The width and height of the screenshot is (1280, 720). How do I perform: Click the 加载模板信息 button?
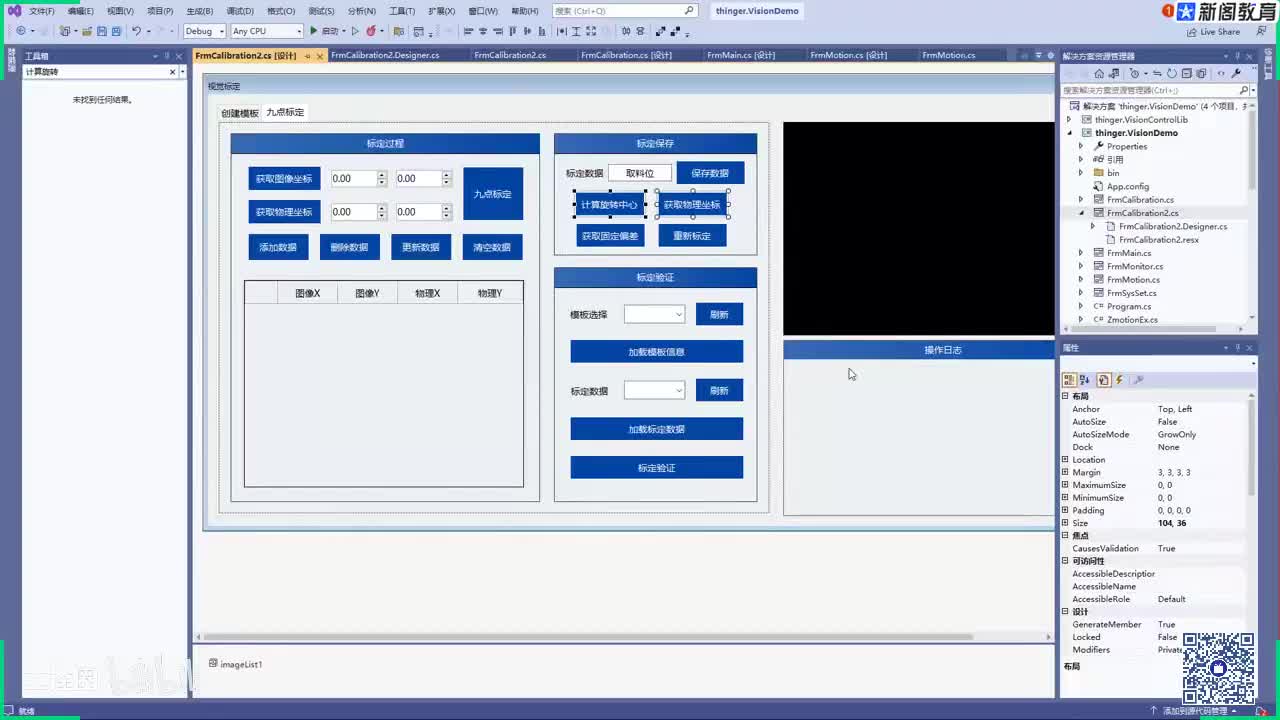tap(656, 352)
